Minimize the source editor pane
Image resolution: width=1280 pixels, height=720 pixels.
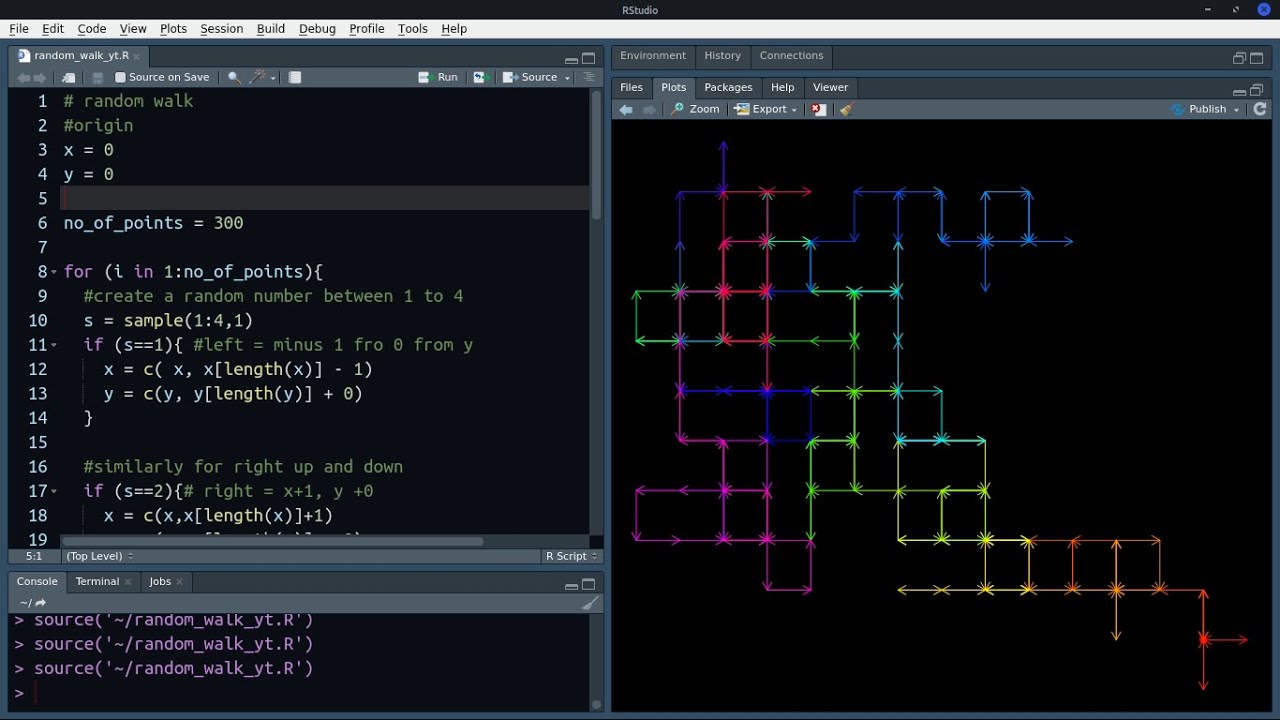571,59
